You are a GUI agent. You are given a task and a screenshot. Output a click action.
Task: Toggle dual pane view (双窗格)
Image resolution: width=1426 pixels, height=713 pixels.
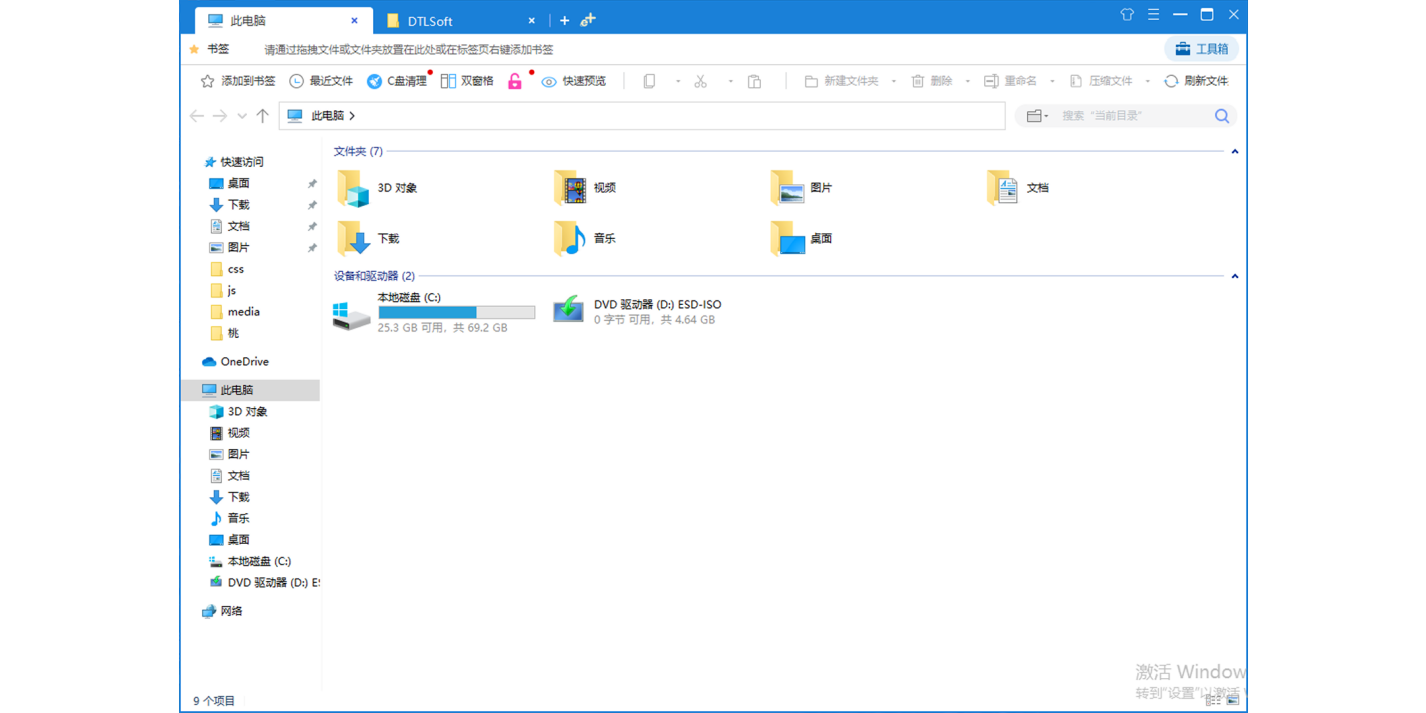click(x=467, y=81)
